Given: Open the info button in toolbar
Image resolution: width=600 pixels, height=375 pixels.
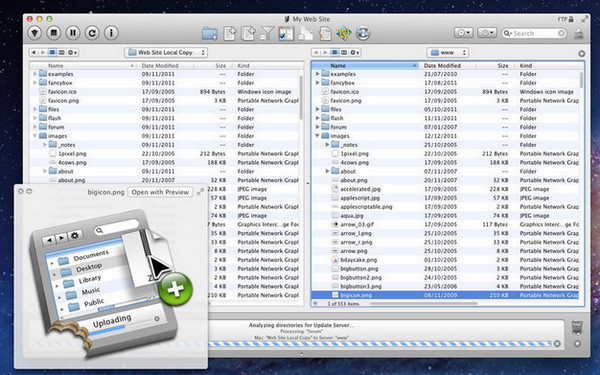Looking at the screenshot, I should click(111, 33).
